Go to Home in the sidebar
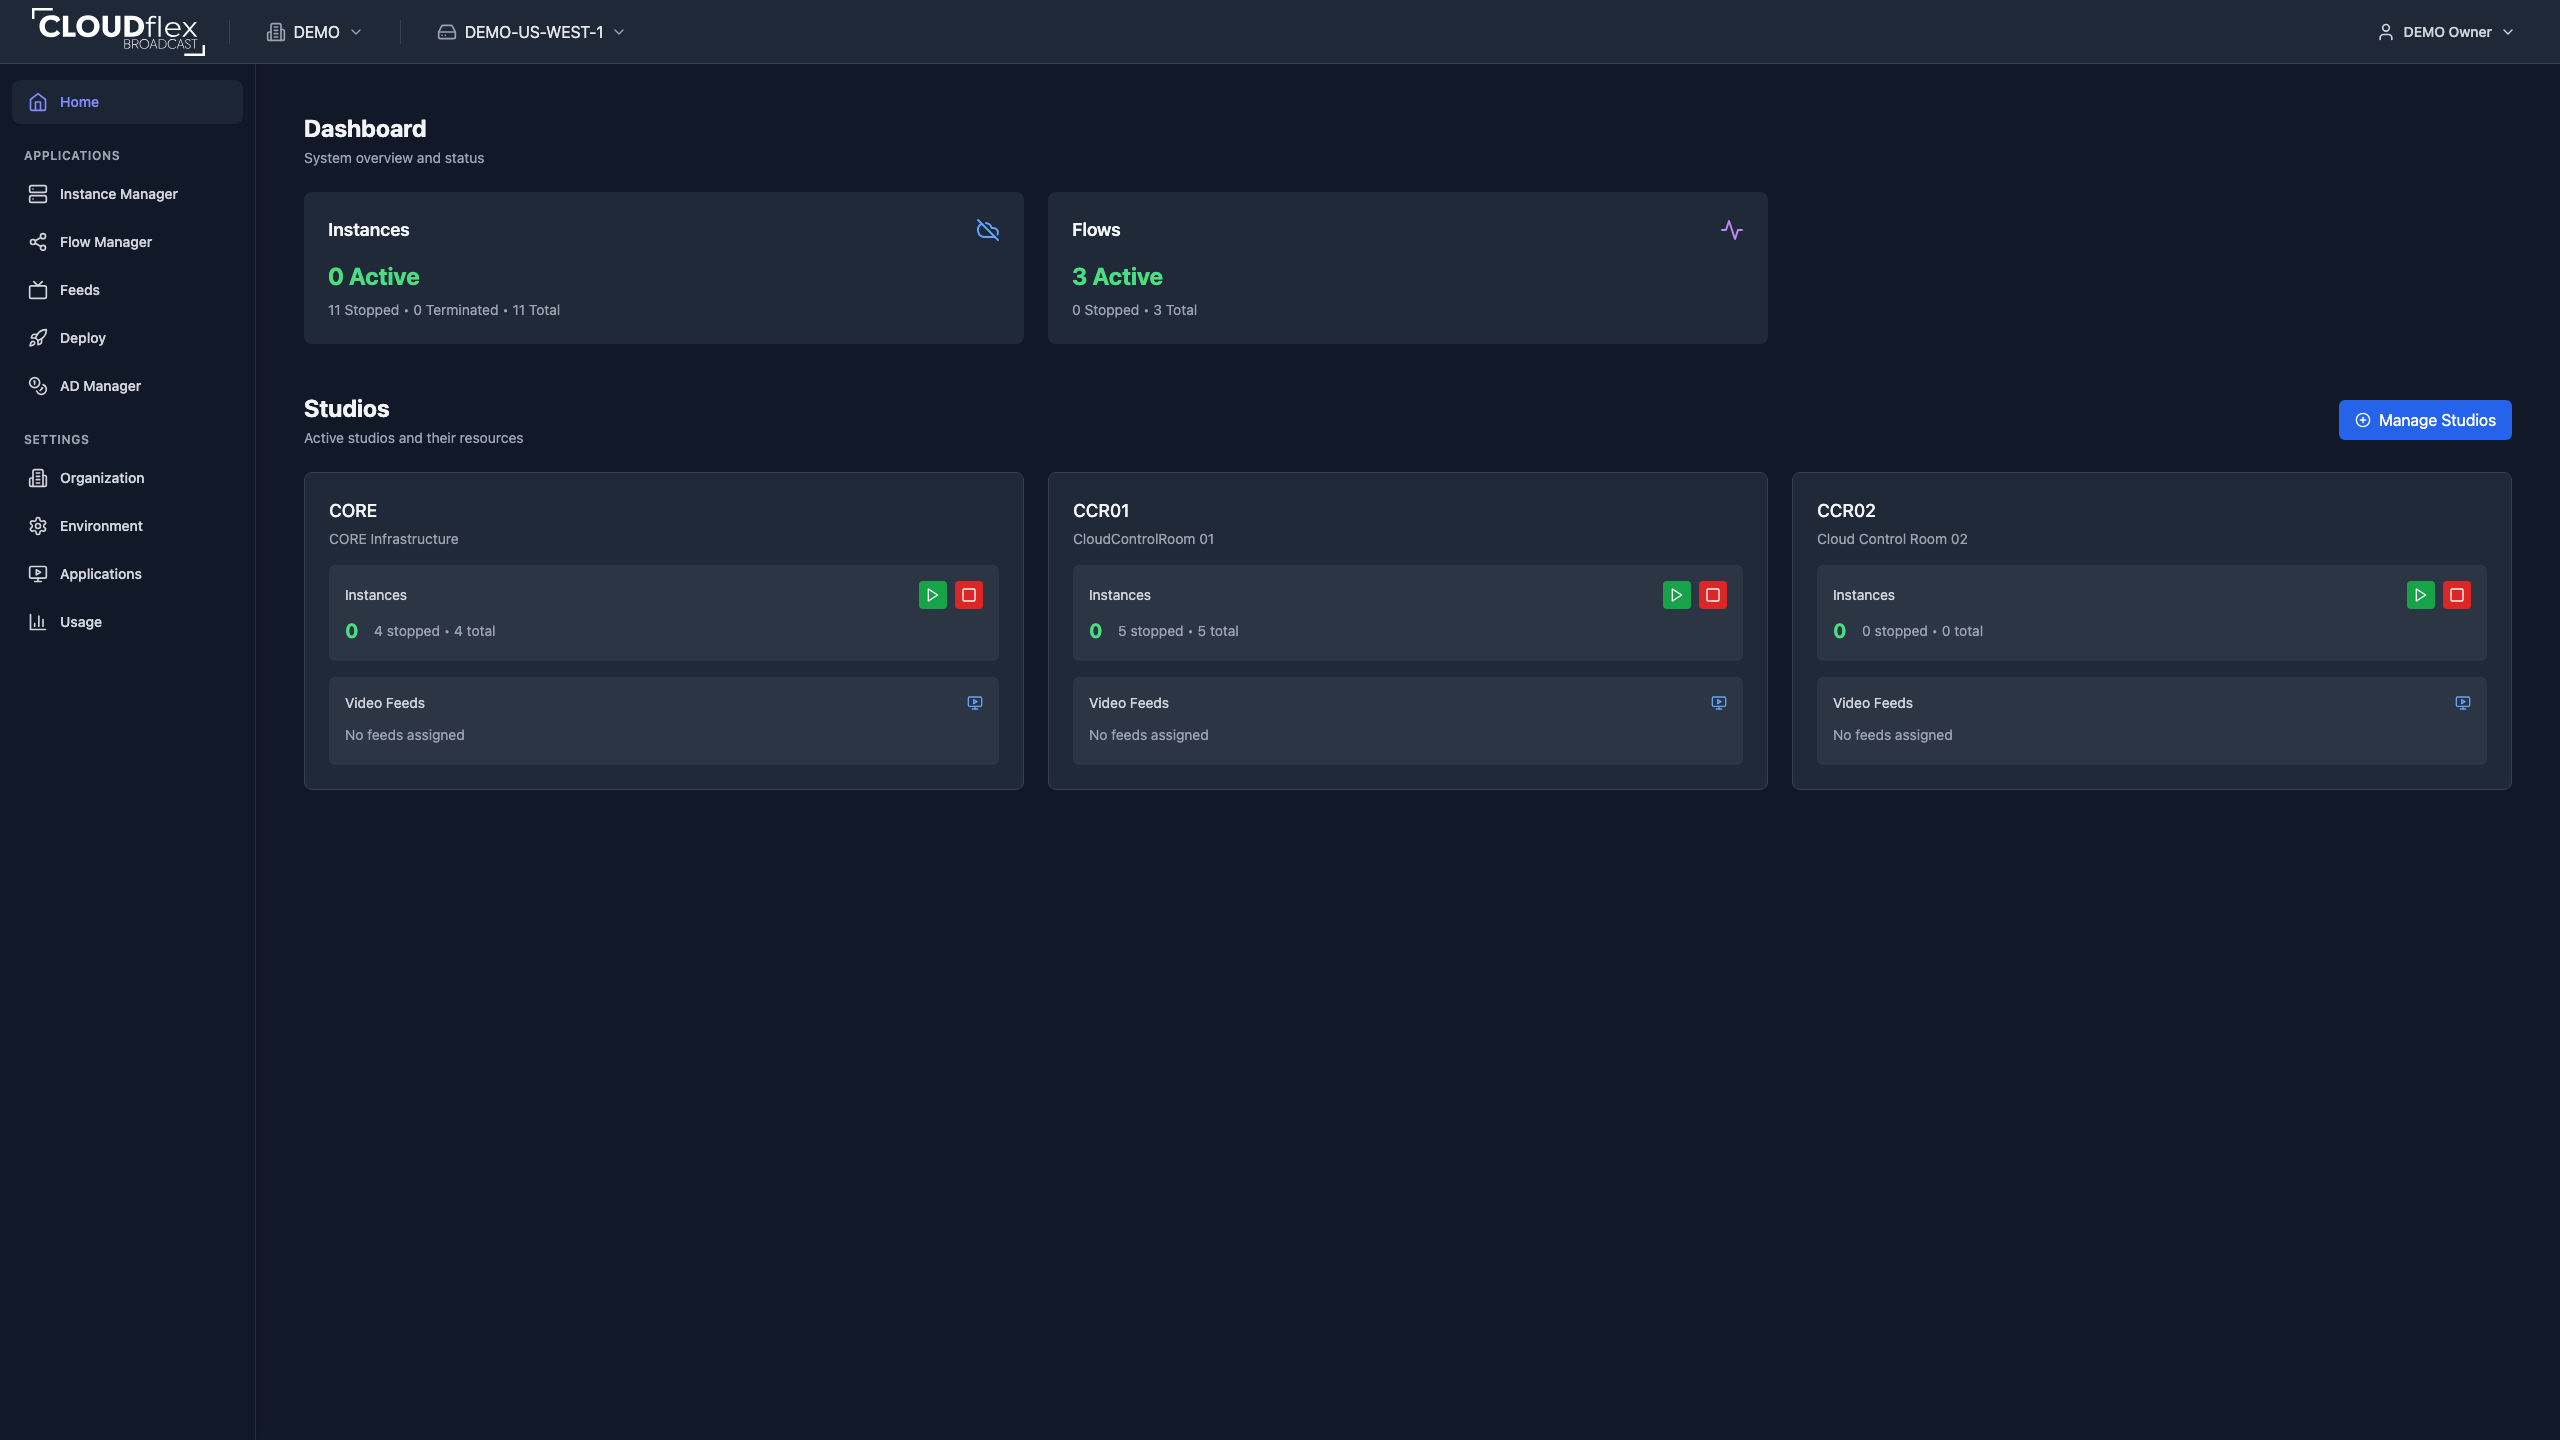Viewport: 2560px width, 1440px height. pos(127,102)
